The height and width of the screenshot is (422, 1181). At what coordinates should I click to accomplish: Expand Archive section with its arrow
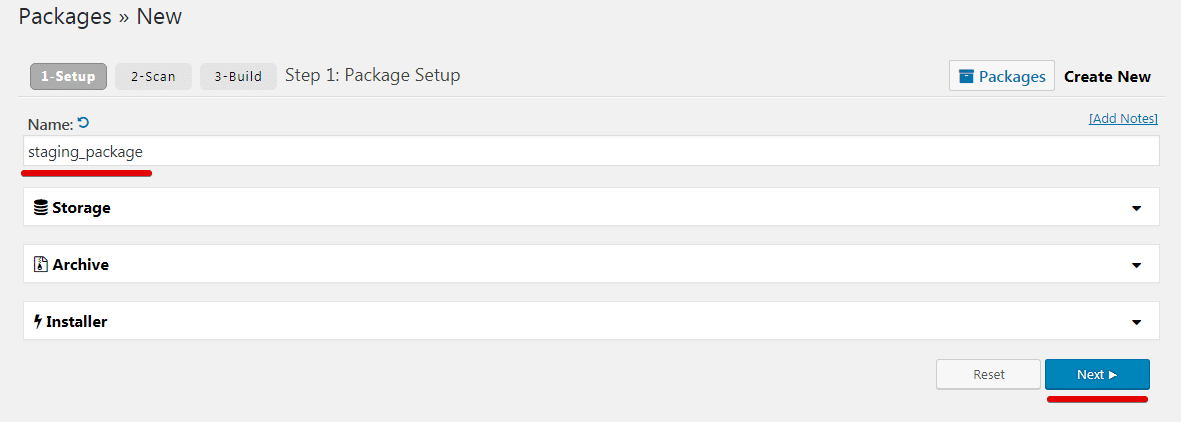pyautogui.click(x=1137, y=266)
